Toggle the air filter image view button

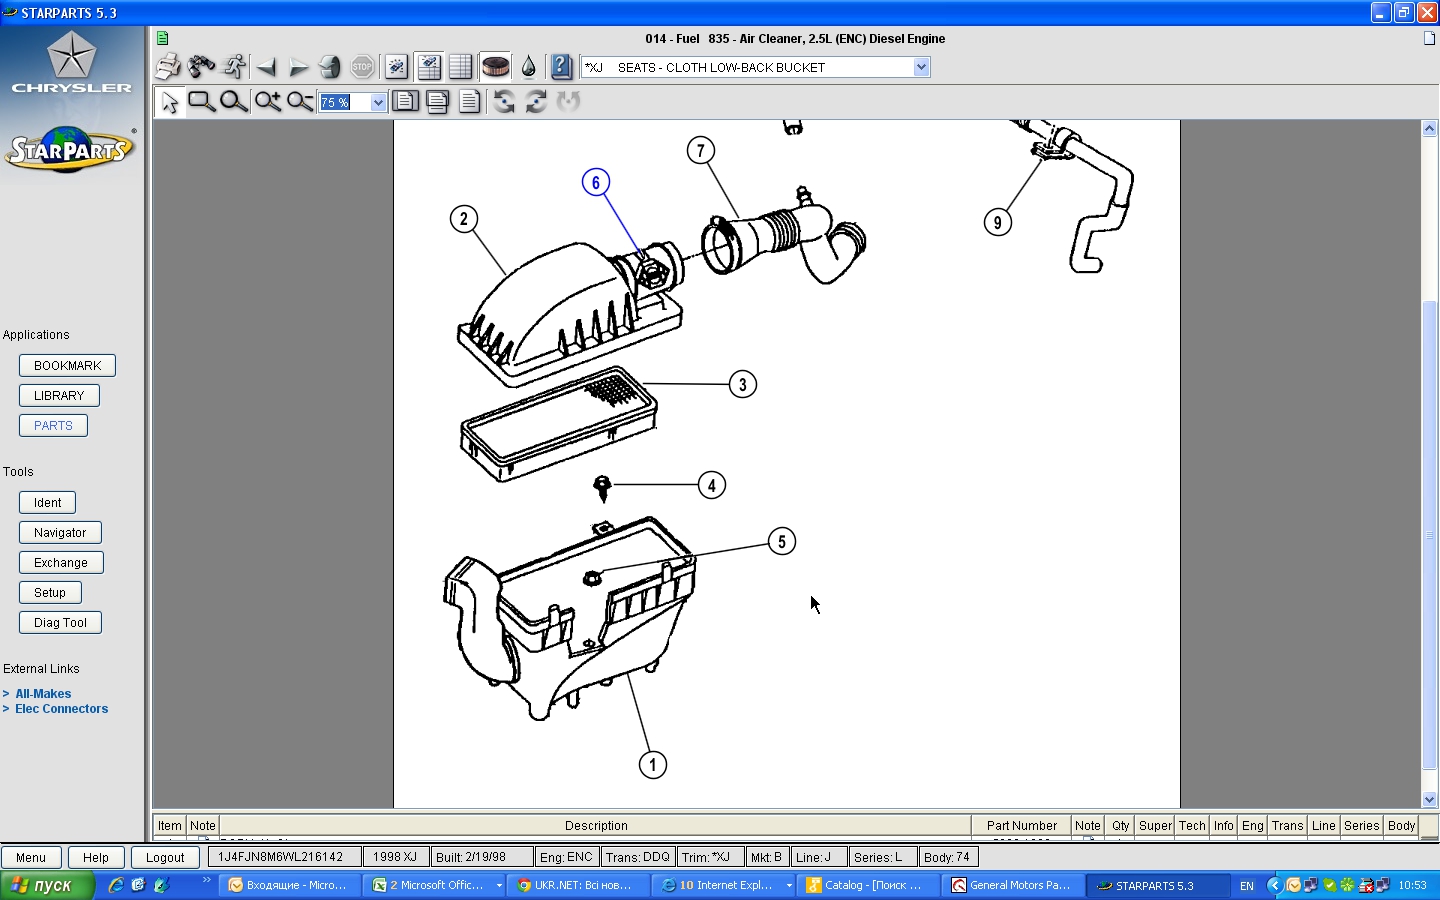click(x=495, y=67)
